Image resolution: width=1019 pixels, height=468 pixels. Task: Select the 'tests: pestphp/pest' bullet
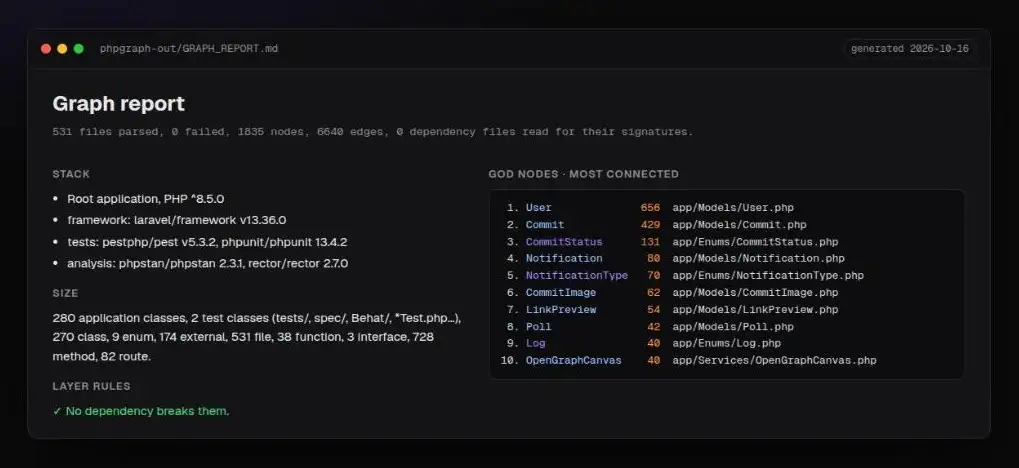click(207, 242)
